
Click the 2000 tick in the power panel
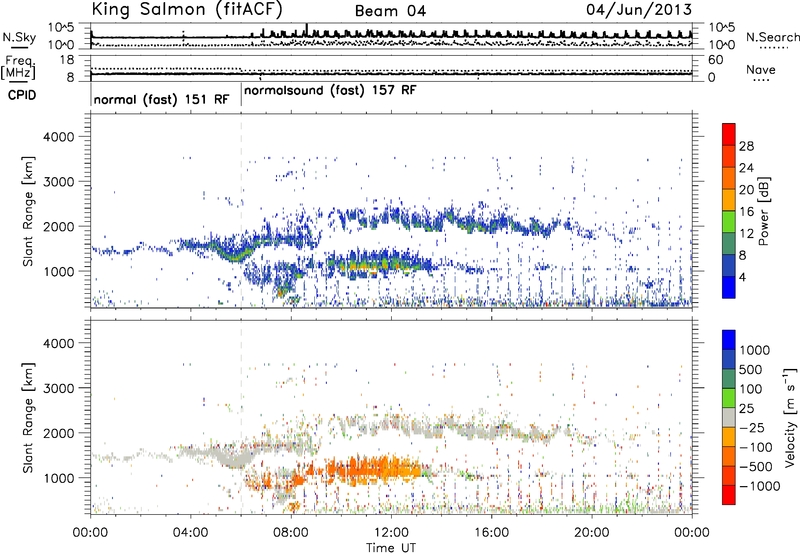58,226
